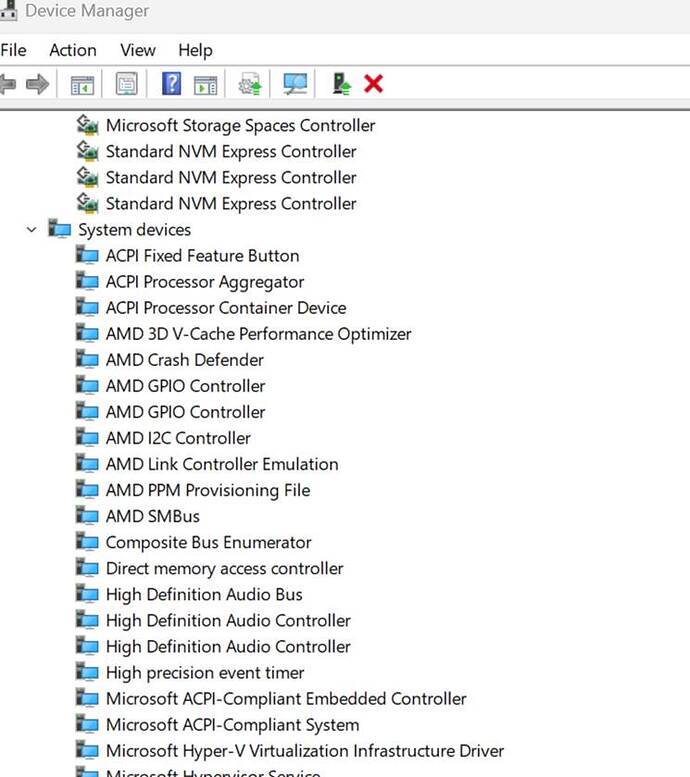Click the AMD Crash Defender device icon
The height and width of the screenshot is (777, 690).
[88, 360]
